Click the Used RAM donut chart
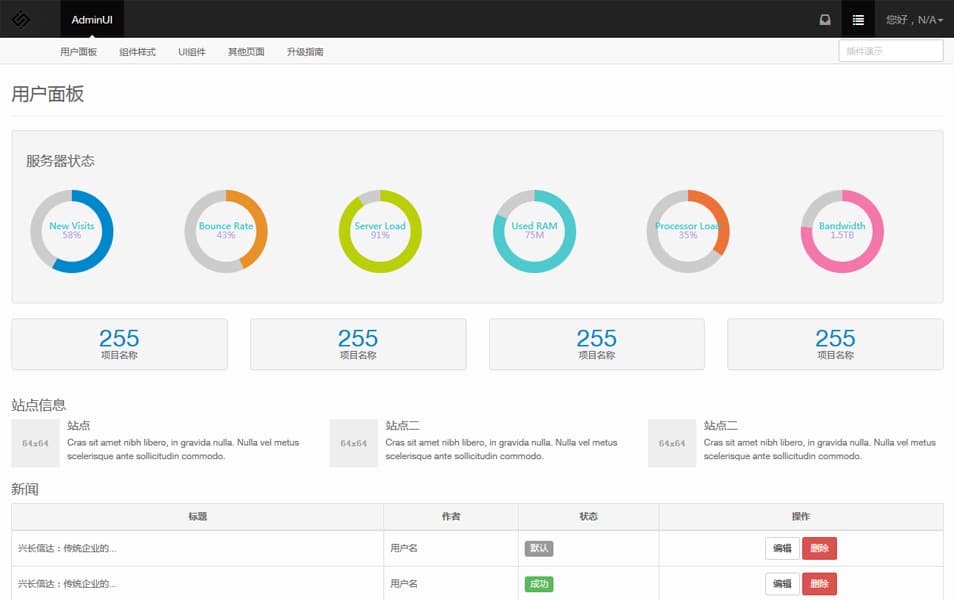 pyautogui.click(x=533, y=231)
